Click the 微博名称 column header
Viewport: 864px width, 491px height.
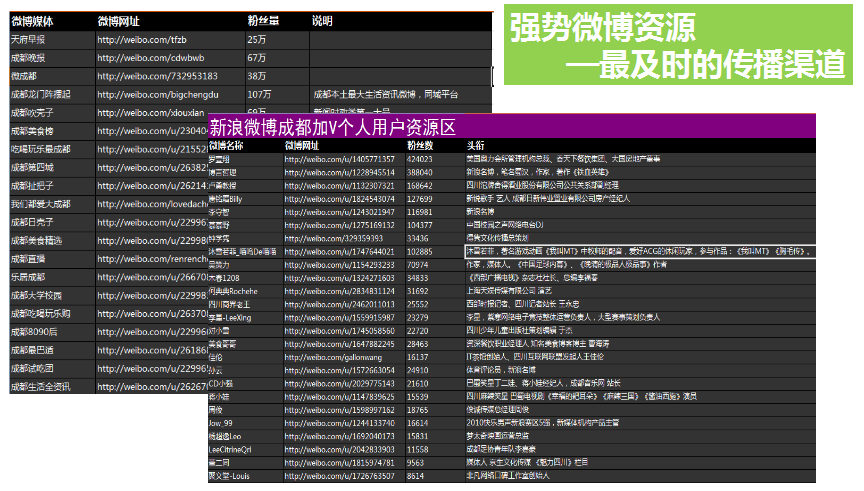226,145
